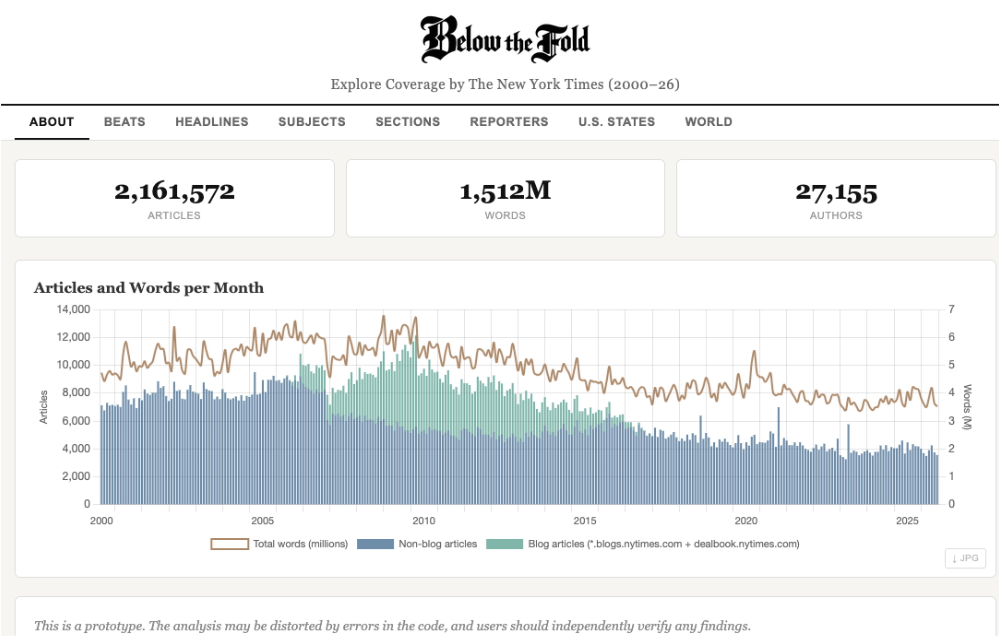Open the SECTIONS tab
The height and width of the screenshot is (644, 1002).
[x=408, y=121]
